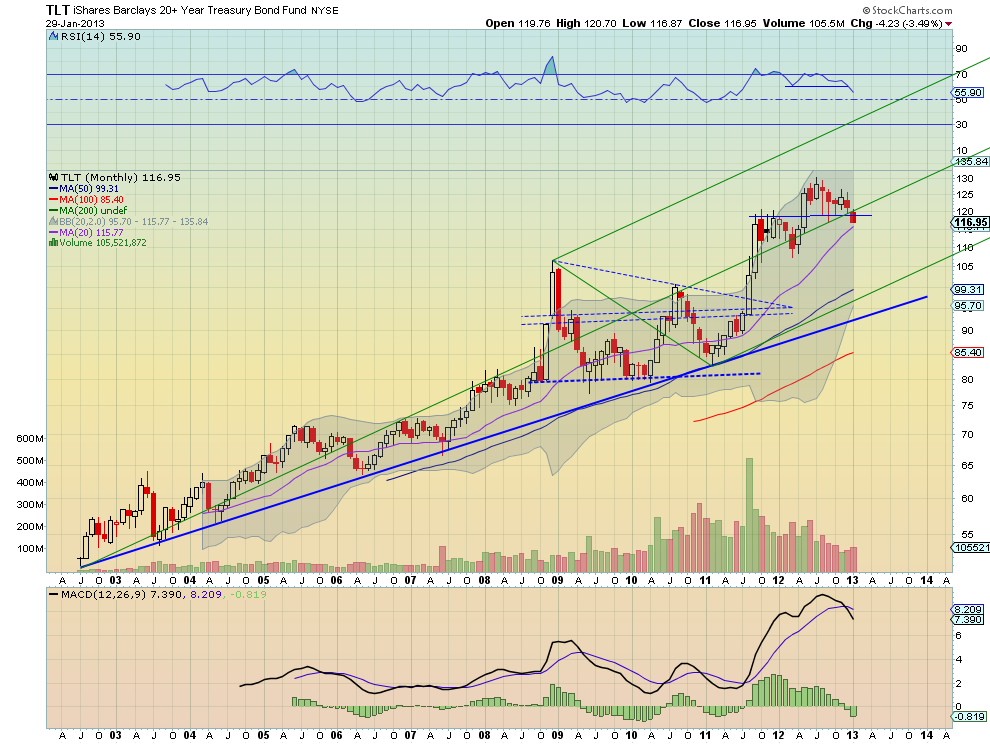Image resolution: width=990 pixels, height=744 pixels.
Task: Click the volume bars icon beside Volume legend
Action: pos(54,243)
